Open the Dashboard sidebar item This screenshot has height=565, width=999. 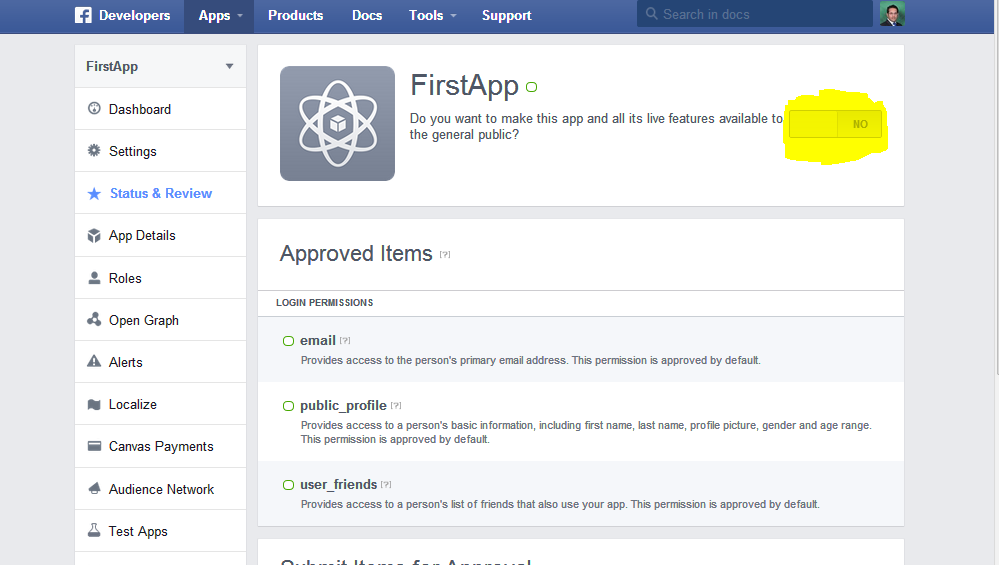point(161,109)
